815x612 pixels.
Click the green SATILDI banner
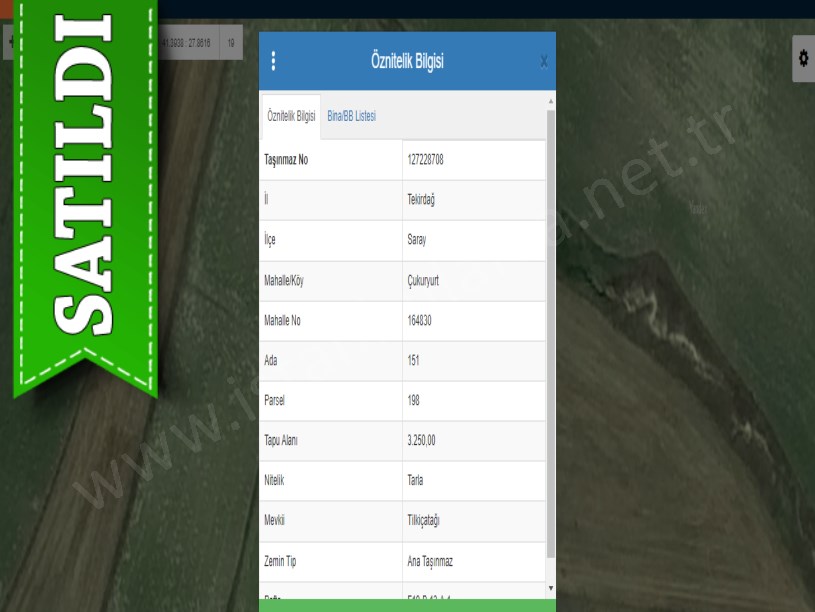[x=84, y=190]
